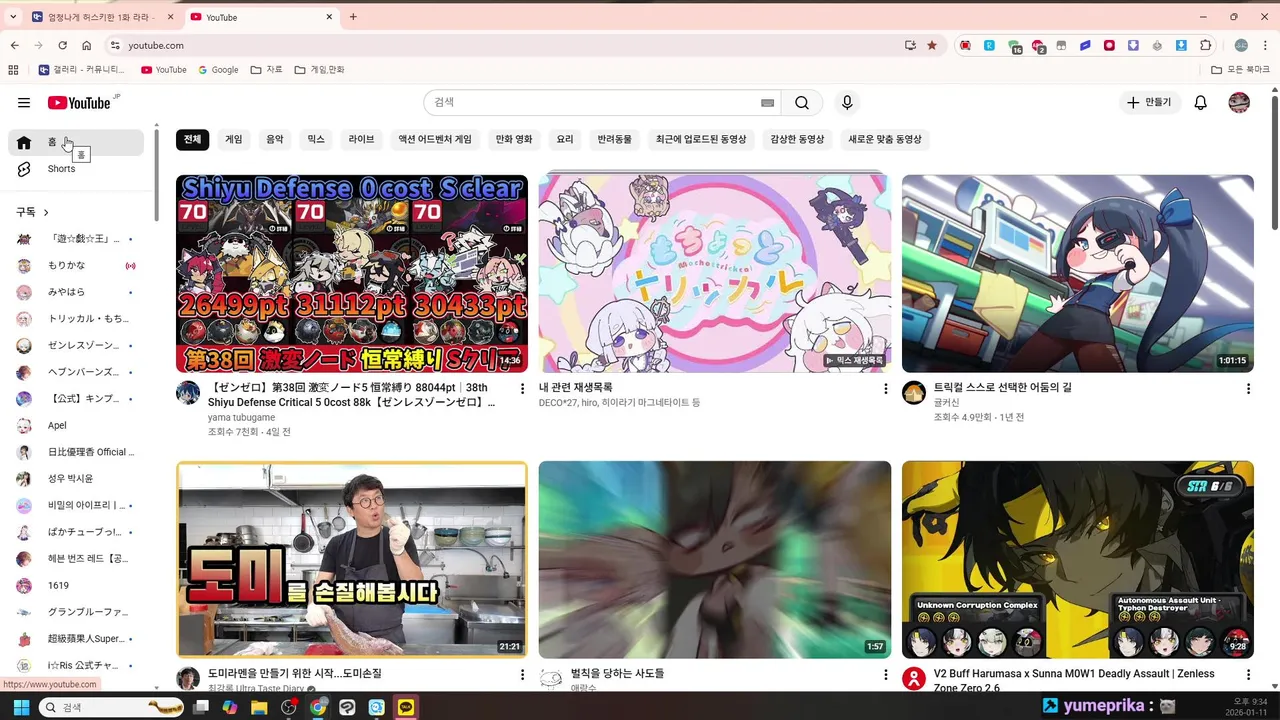
Task: Bookmark this page with the star icon
Action: tap(932, 45)
